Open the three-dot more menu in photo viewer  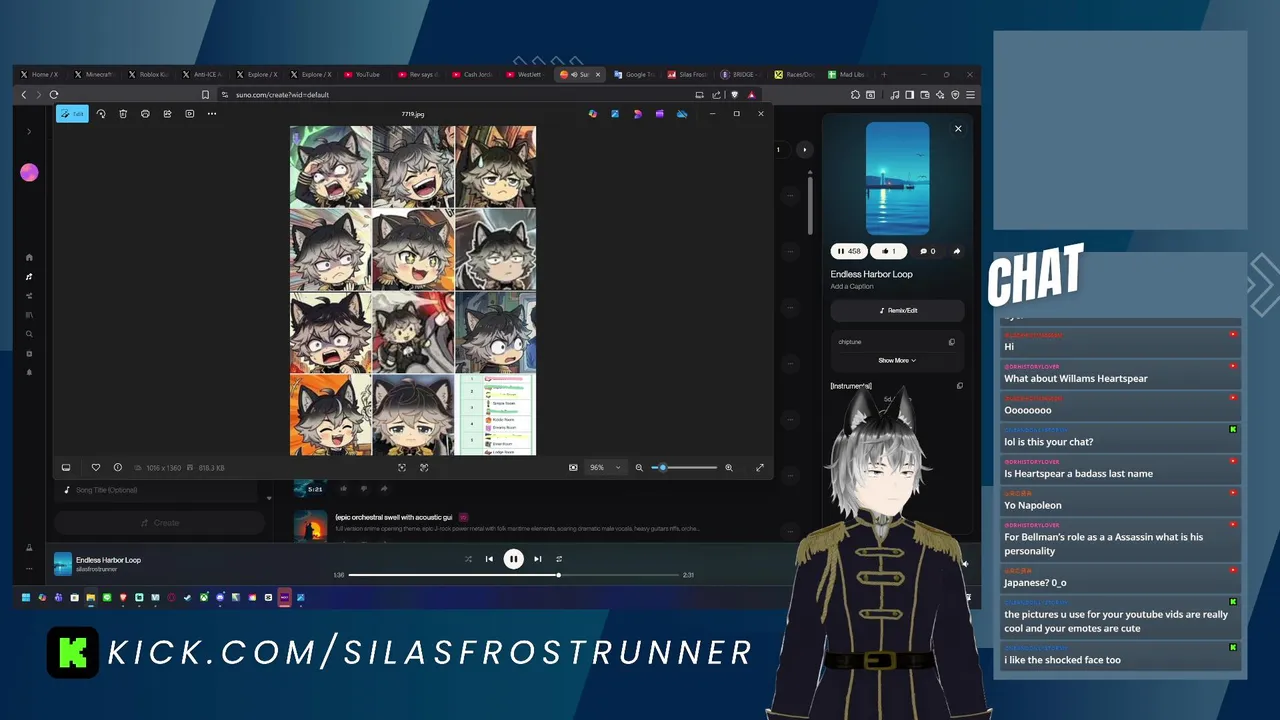tap(212, 114)
